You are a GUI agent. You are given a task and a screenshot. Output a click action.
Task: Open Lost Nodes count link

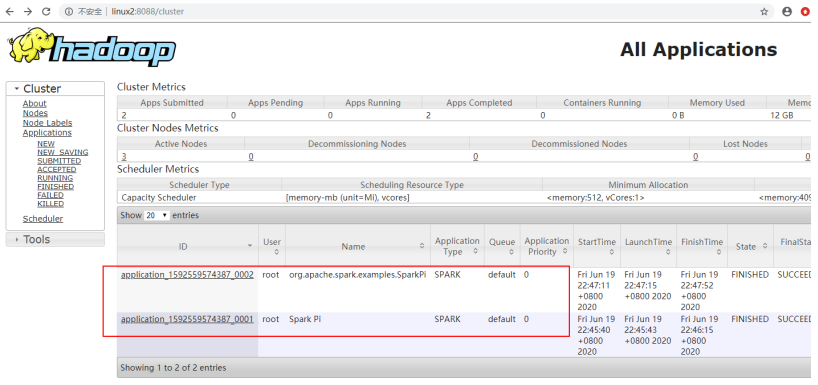[x=695, y=156]
